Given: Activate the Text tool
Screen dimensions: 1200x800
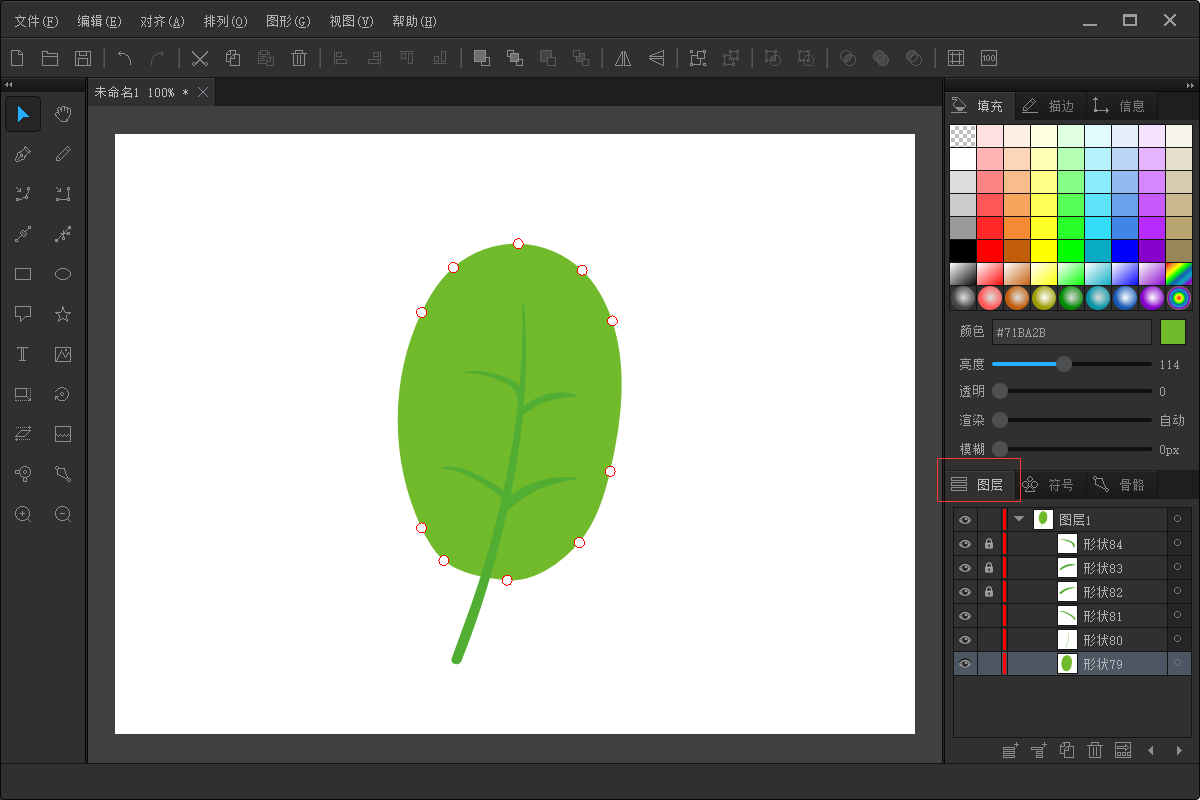Looking at the screenshot, I should pos(23,354).
